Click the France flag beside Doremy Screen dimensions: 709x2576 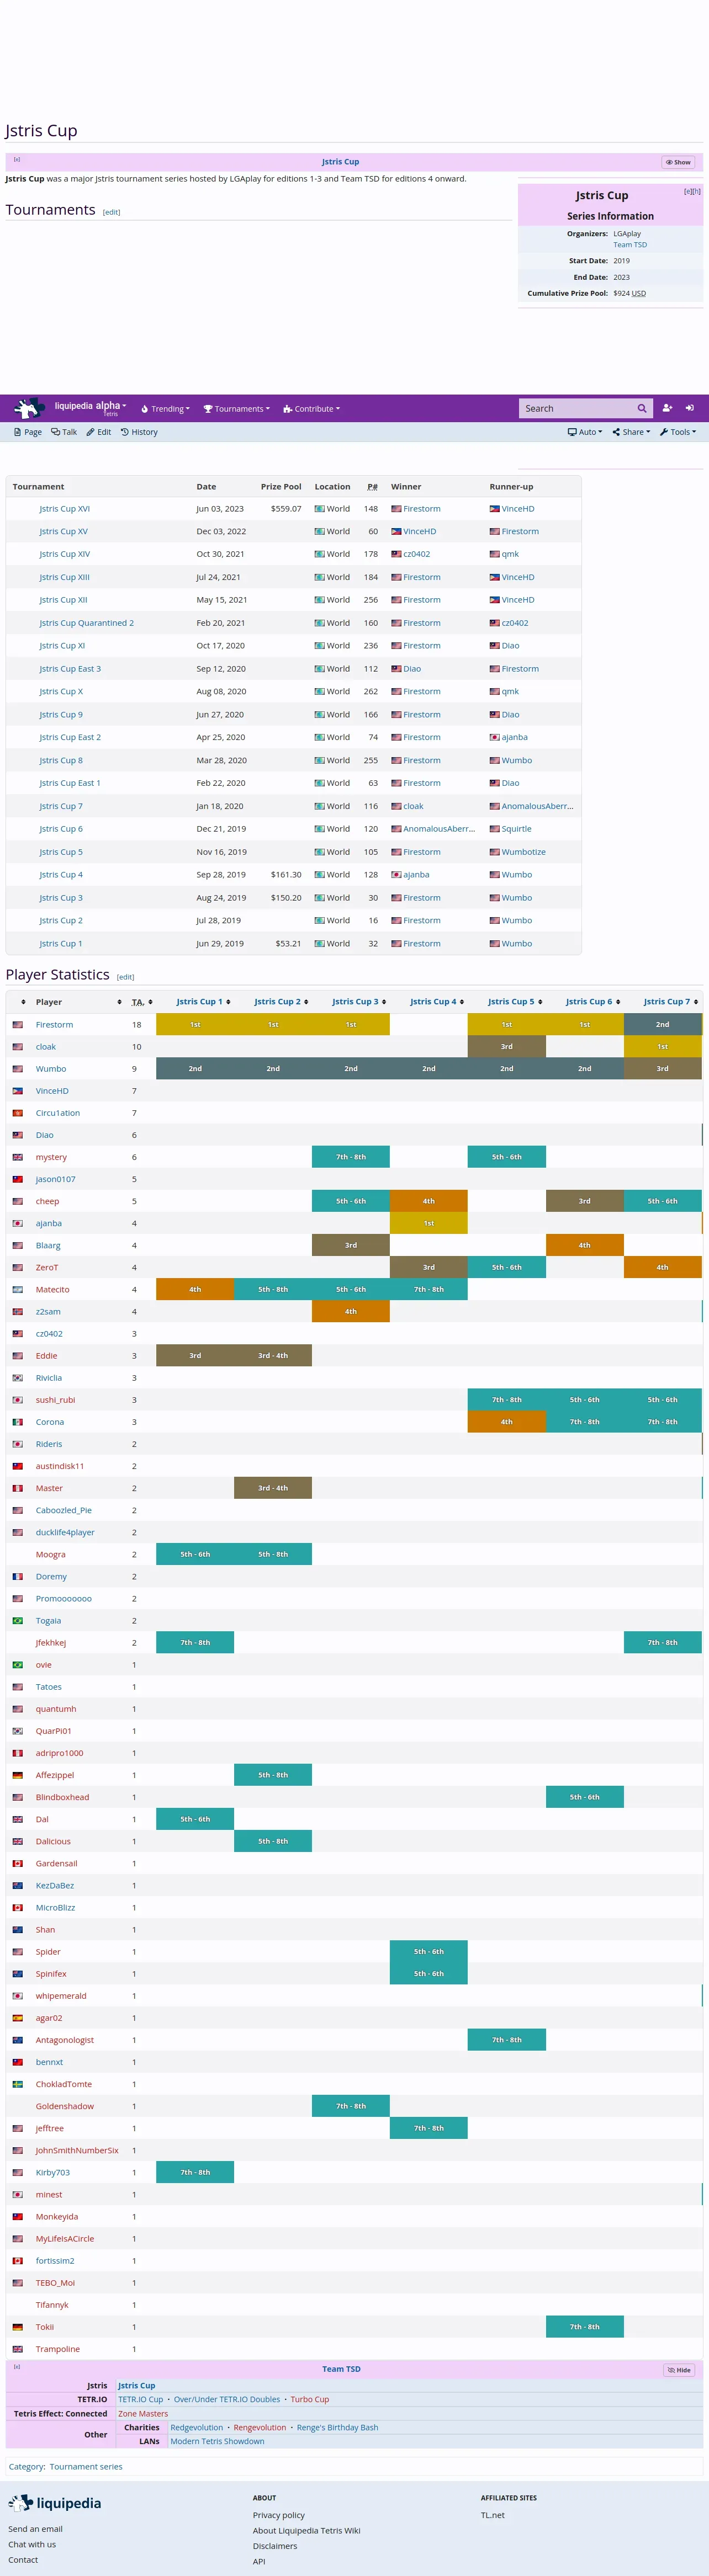(17, 1576)
